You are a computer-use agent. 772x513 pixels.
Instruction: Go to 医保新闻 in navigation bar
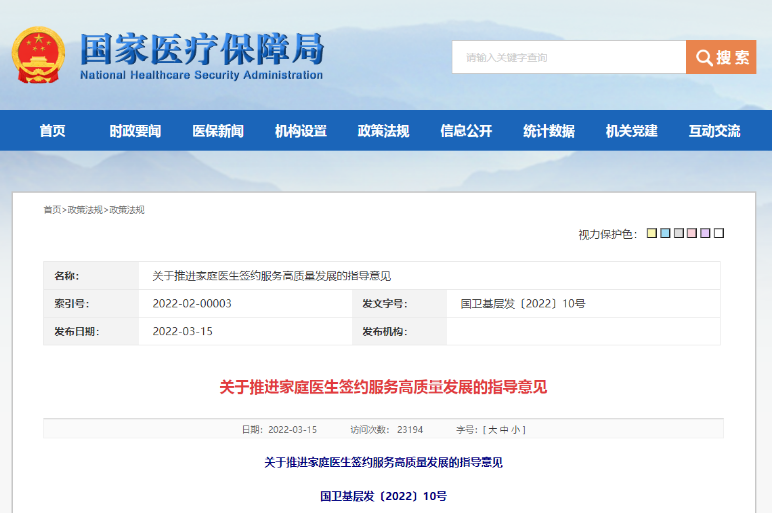pos(218,131)
